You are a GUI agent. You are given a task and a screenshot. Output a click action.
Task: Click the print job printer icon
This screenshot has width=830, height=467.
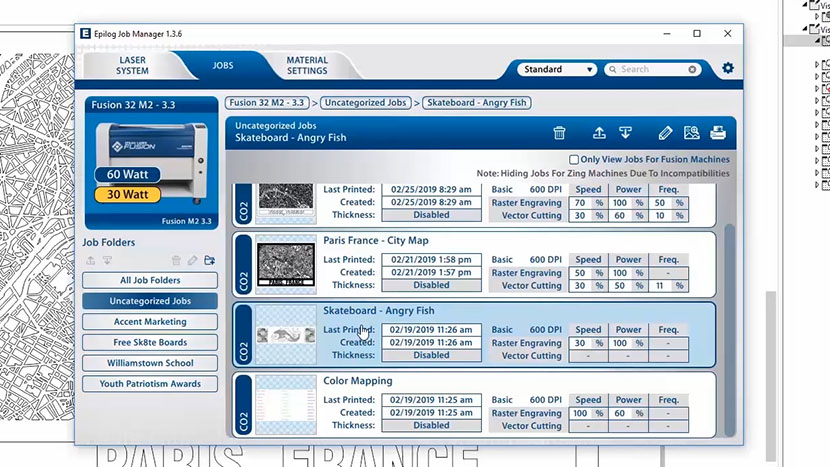(x=717, y=132)
